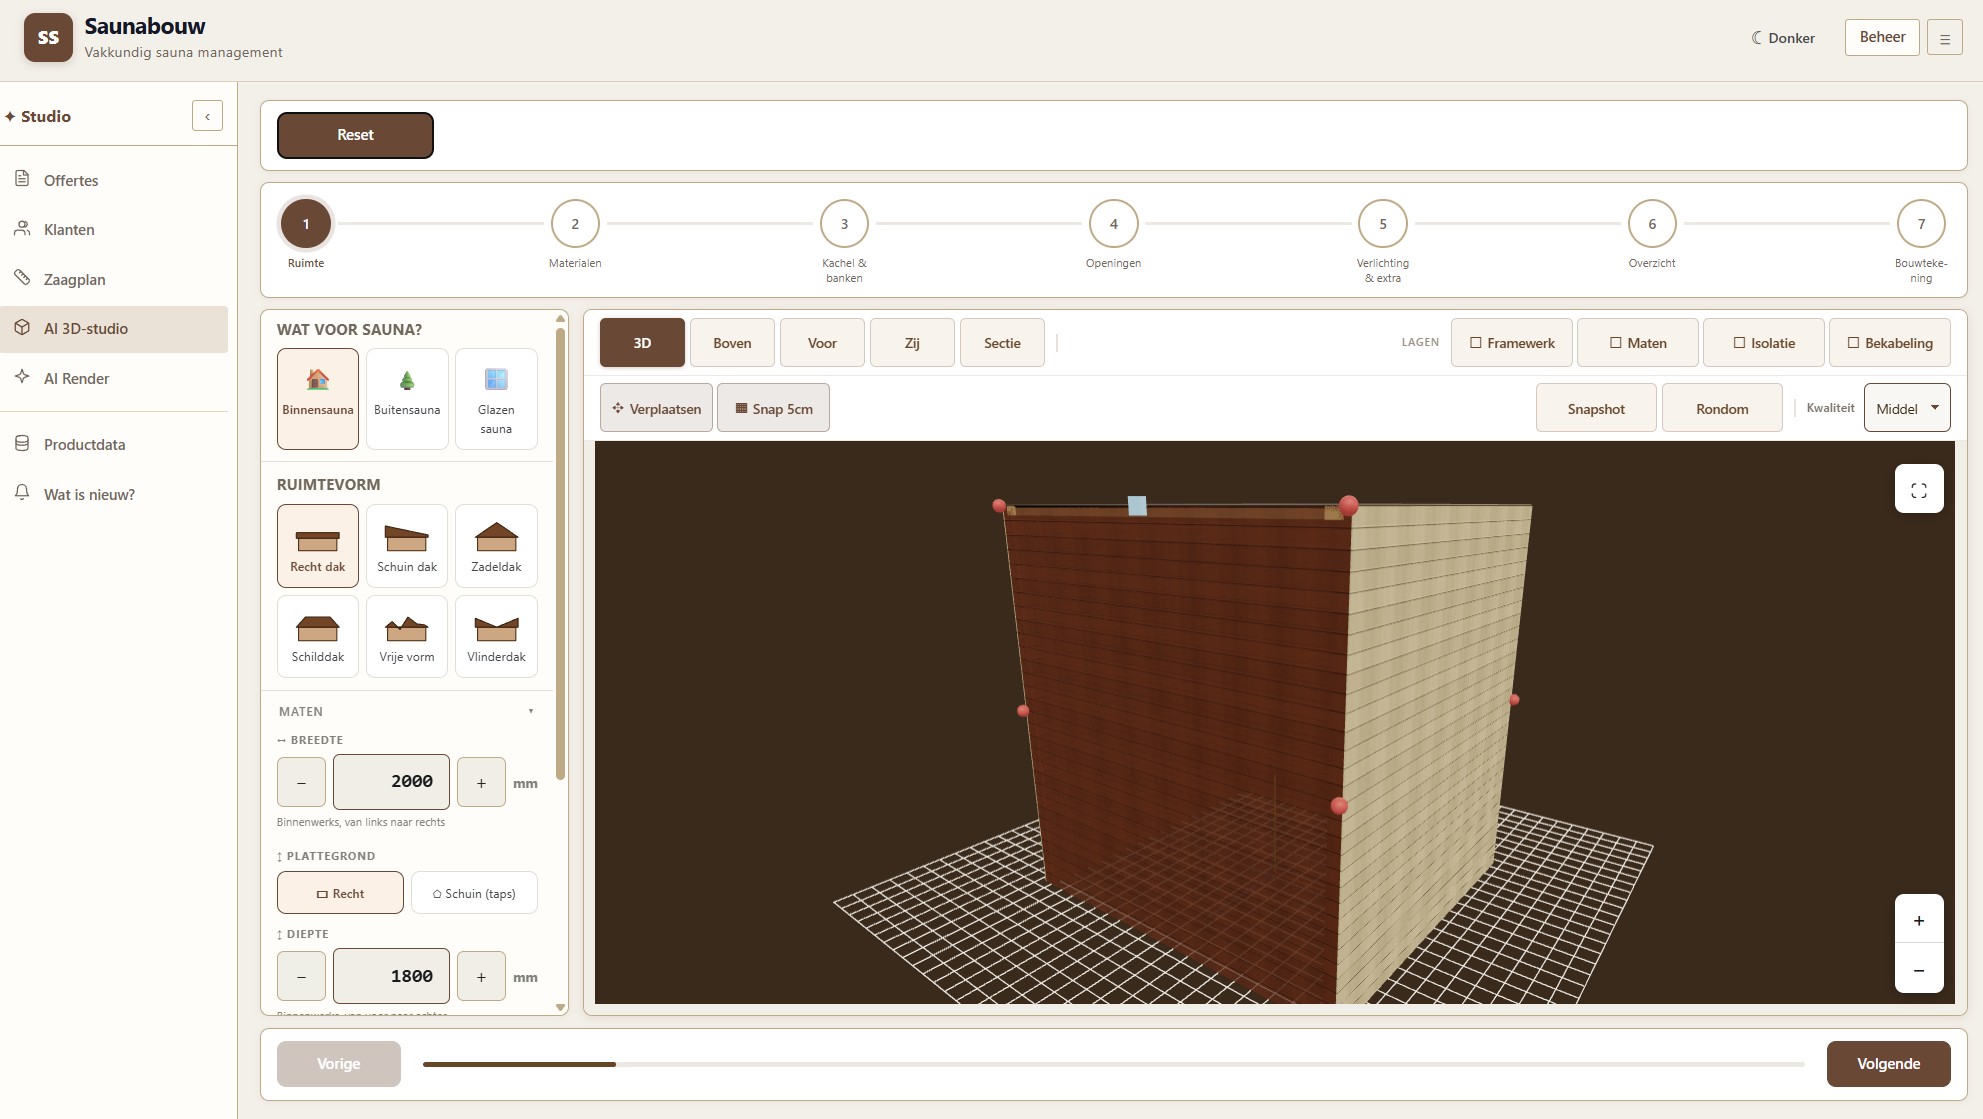Go to step 5 Verlichting & extra
This screenshot has width=1983, height=1119.
tap(1383, 224)
